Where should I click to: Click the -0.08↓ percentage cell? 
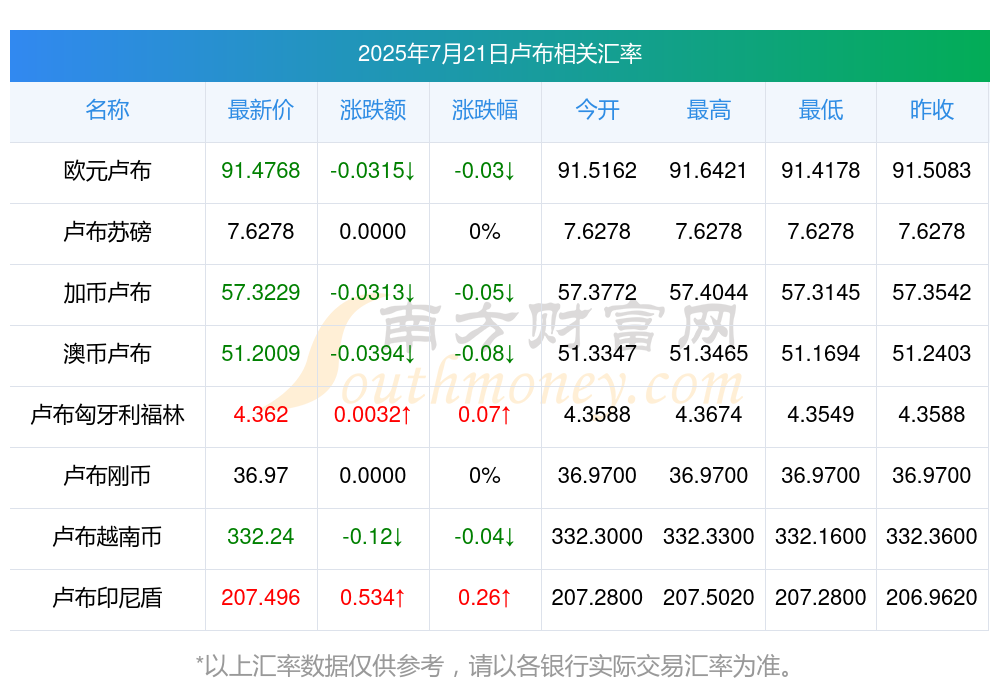coord(485,353)
